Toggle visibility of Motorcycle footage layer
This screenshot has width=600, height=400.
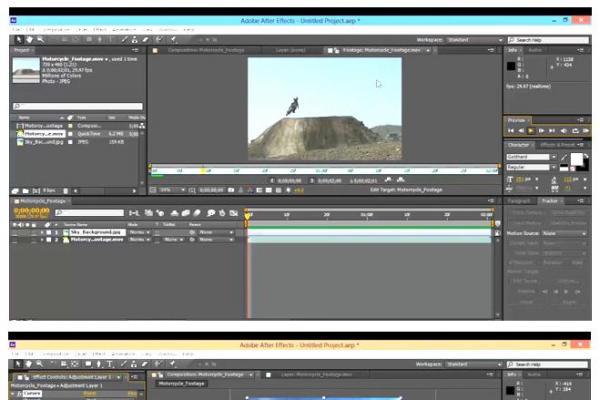click(x=15, y=239)
